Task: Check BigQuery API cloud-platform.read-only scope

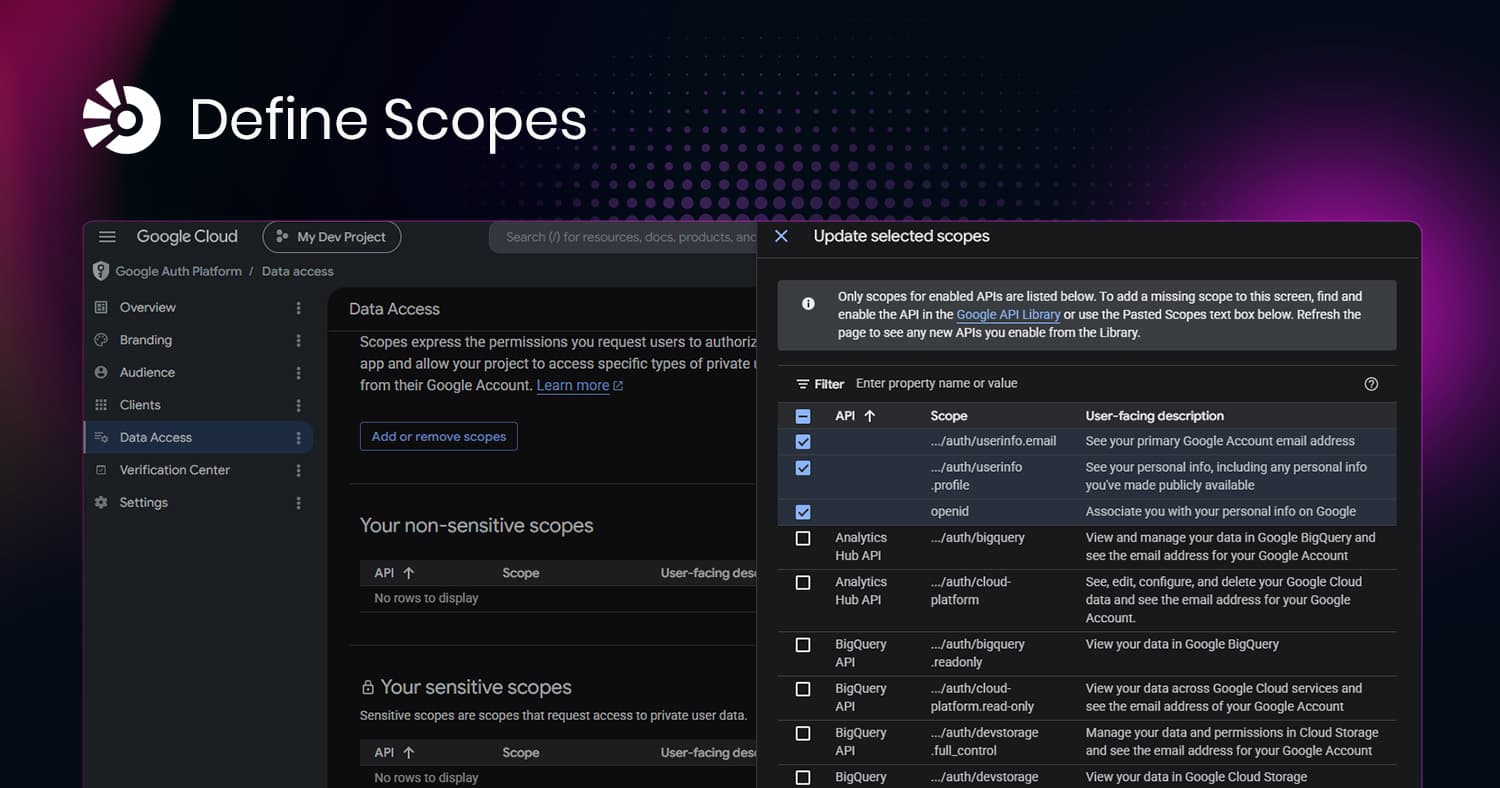Action: (x=803, y=689)
